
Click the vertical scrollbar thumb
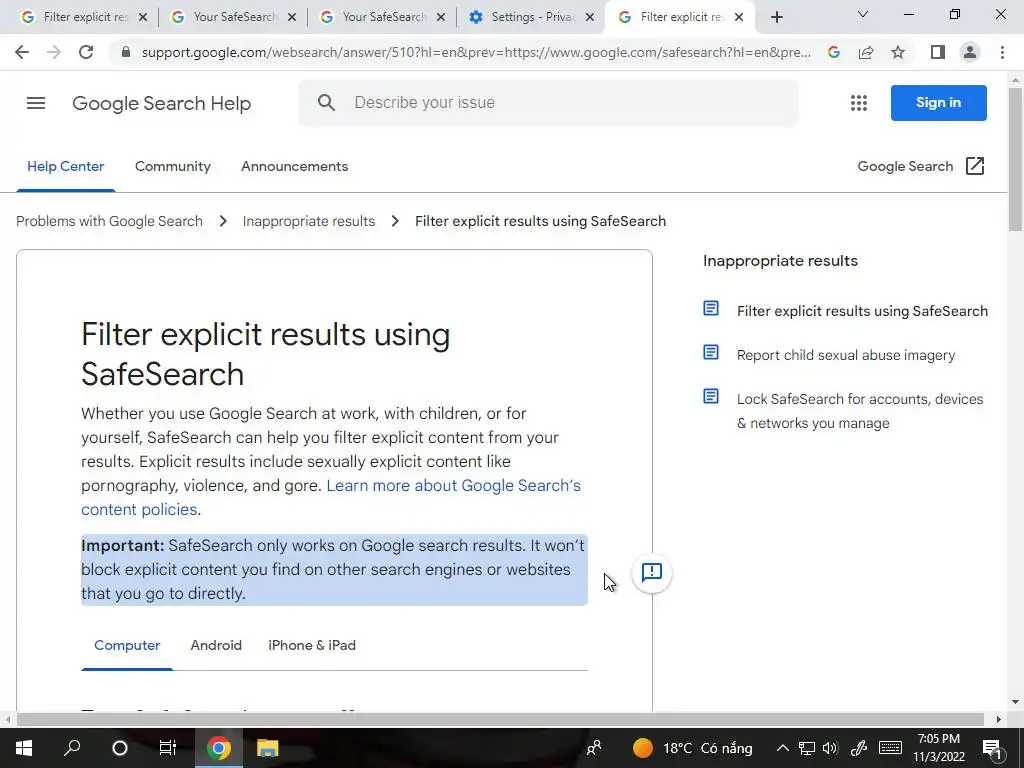pos(1015,159)
